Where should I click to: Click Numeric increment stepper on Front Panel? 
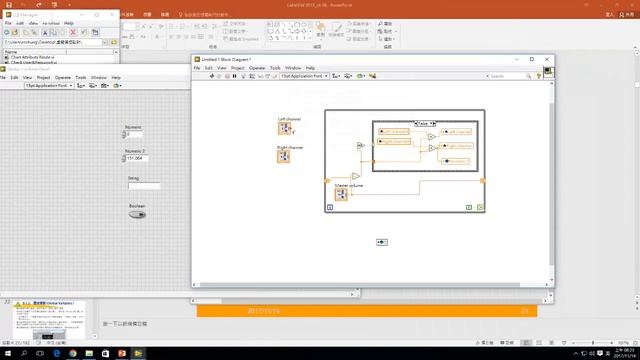[124, 133]
